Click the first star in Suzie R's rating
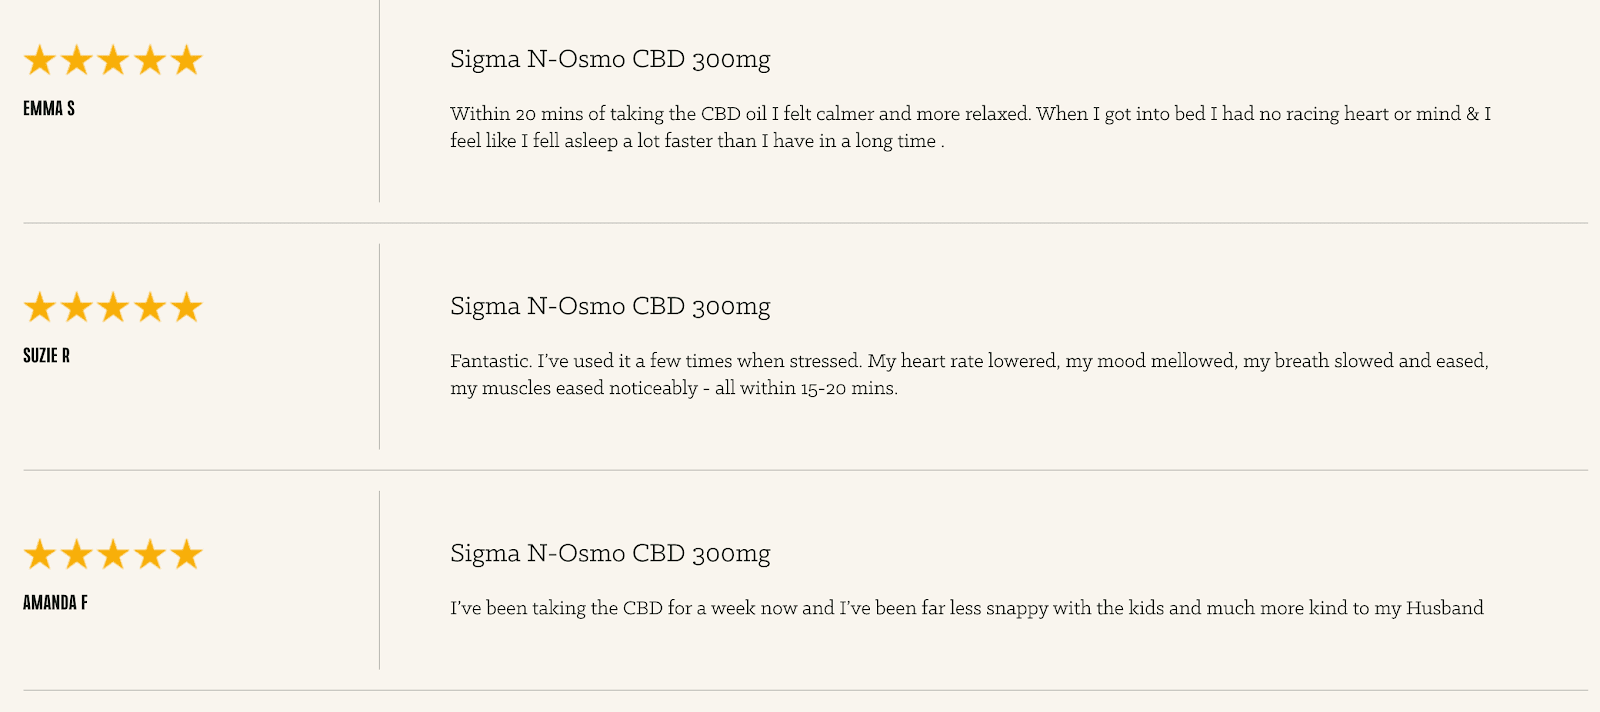The height and width of the screenshot is (712, 1600). [40, 308]
